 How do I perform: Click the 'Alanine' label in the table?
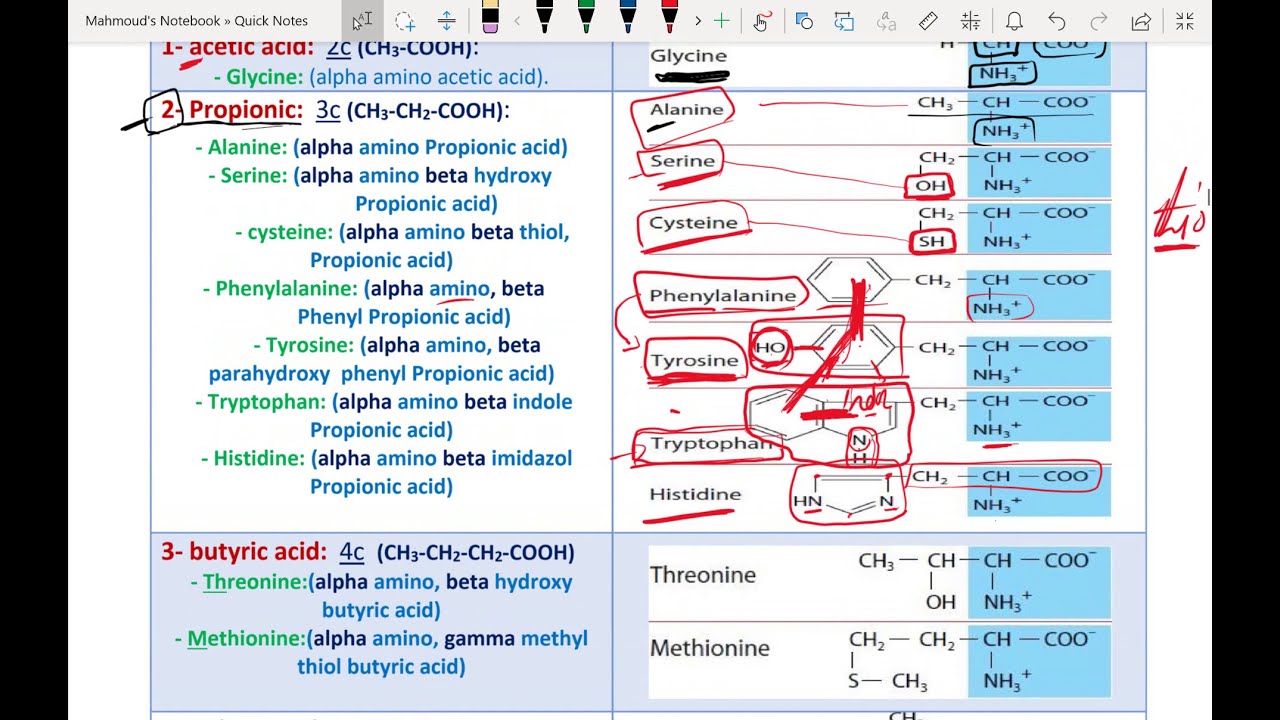686,110
